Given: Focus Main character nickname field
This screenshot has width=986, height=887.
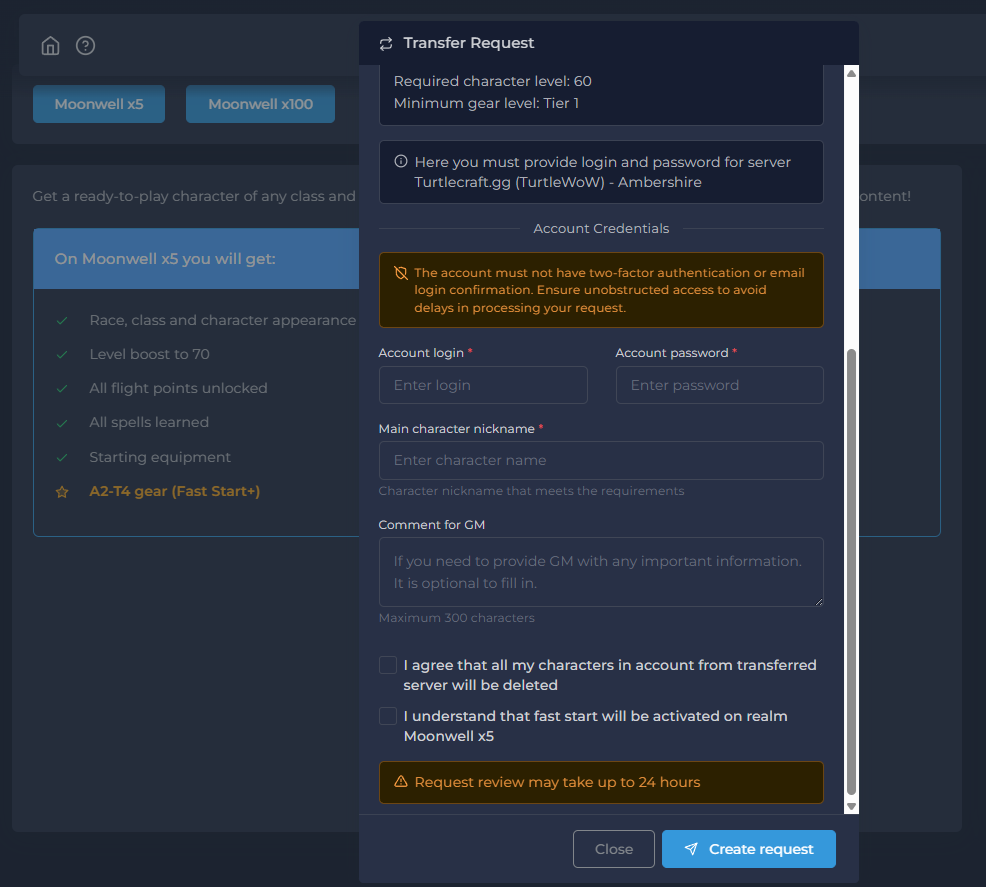Looking at the screenshot, I should tap(601, 460).
